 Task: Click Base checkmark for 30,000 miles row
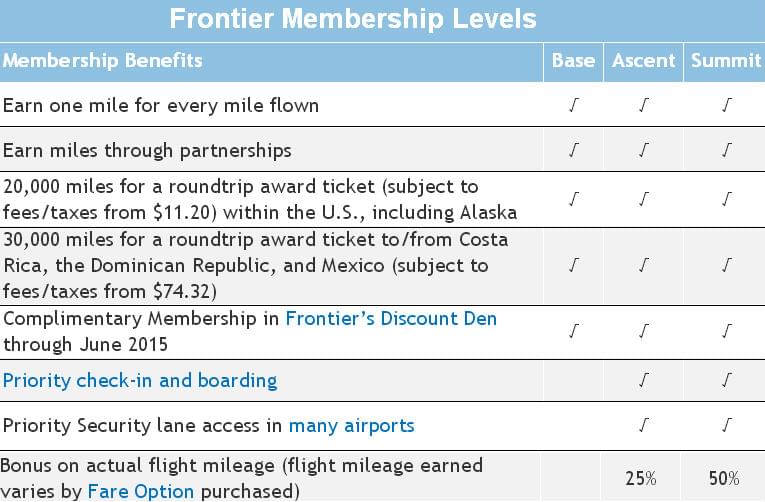(574, 265)
